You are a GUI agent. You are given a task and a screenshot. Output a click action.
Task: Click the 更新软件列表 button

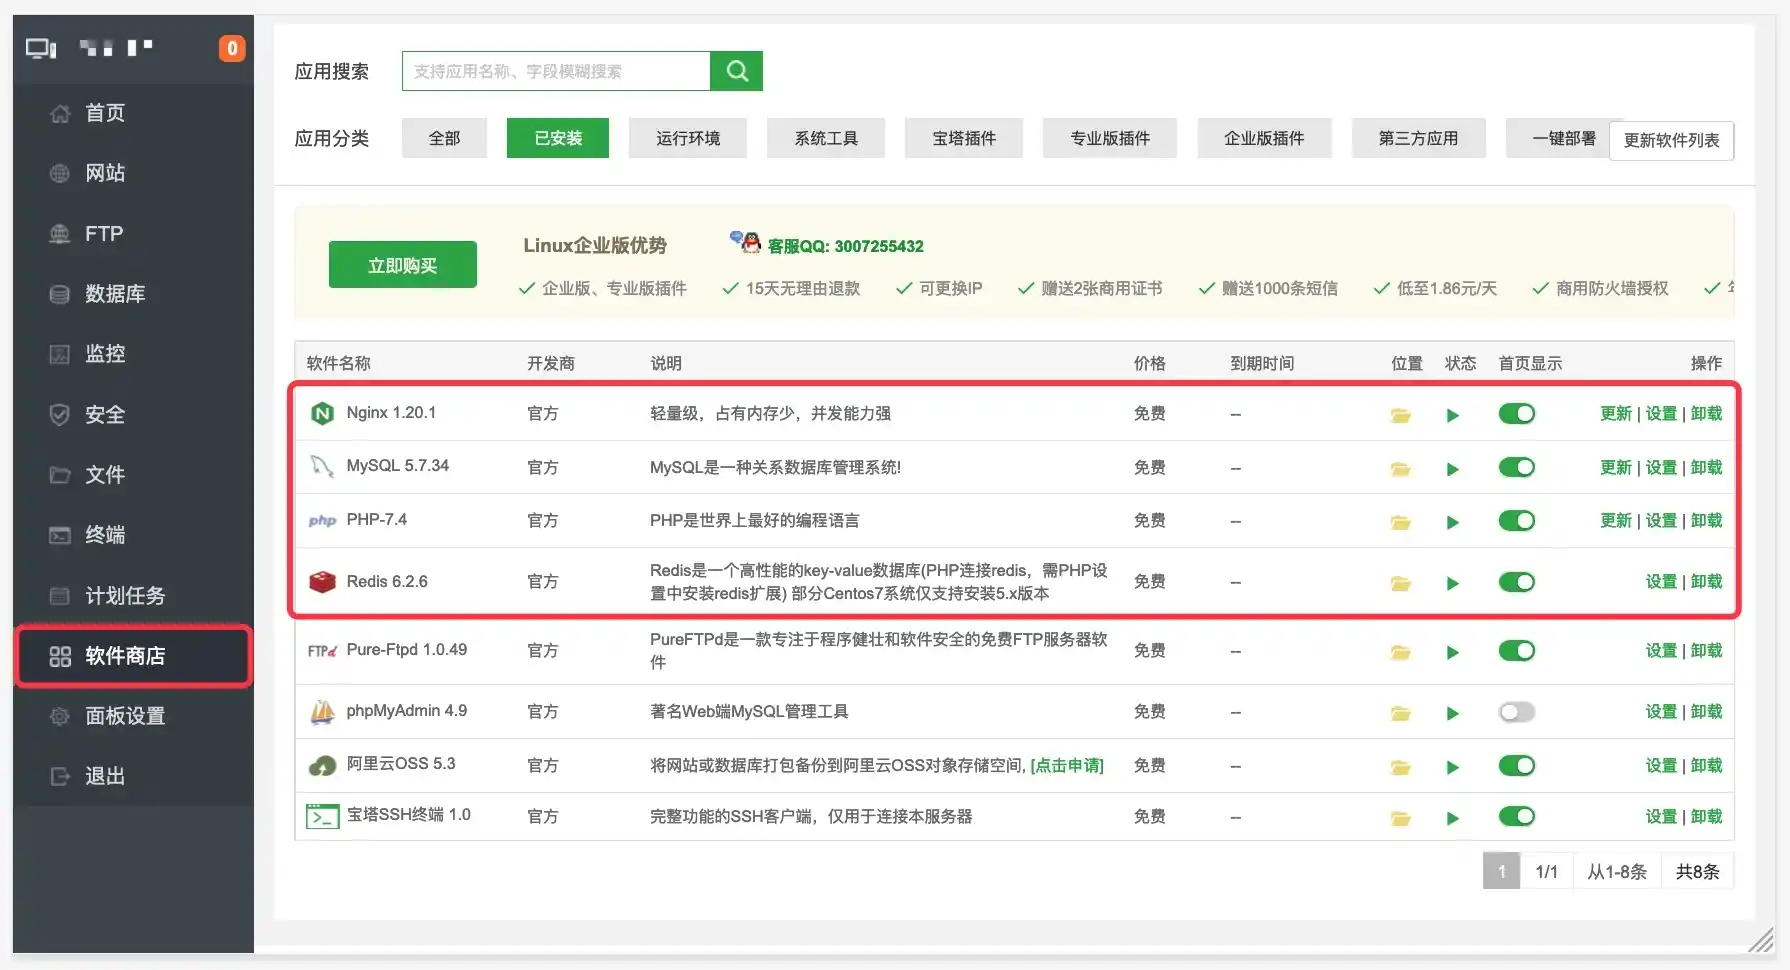(1670, 140)
